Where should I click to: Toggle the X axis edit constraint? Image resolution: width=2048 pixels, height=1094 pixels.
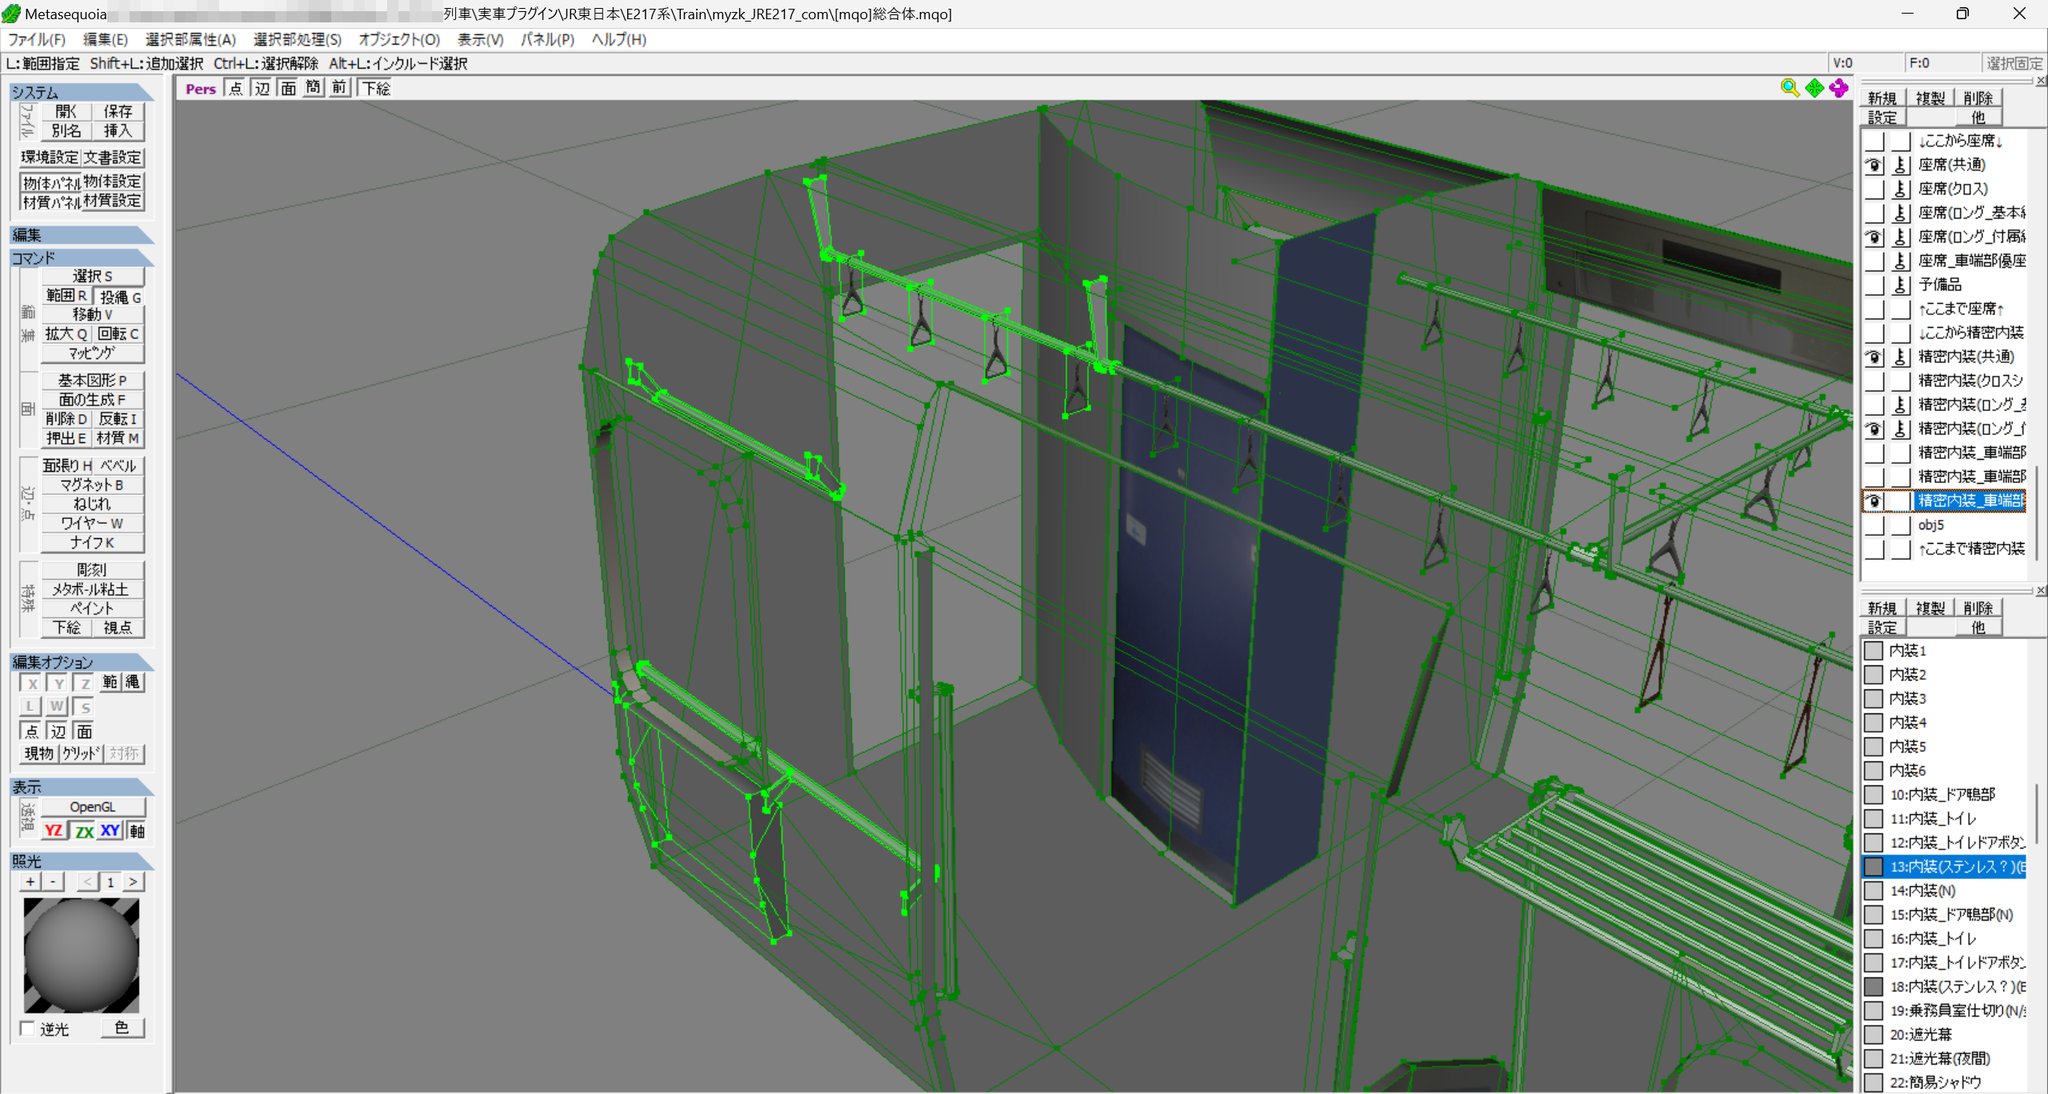(x=32, y=683)
